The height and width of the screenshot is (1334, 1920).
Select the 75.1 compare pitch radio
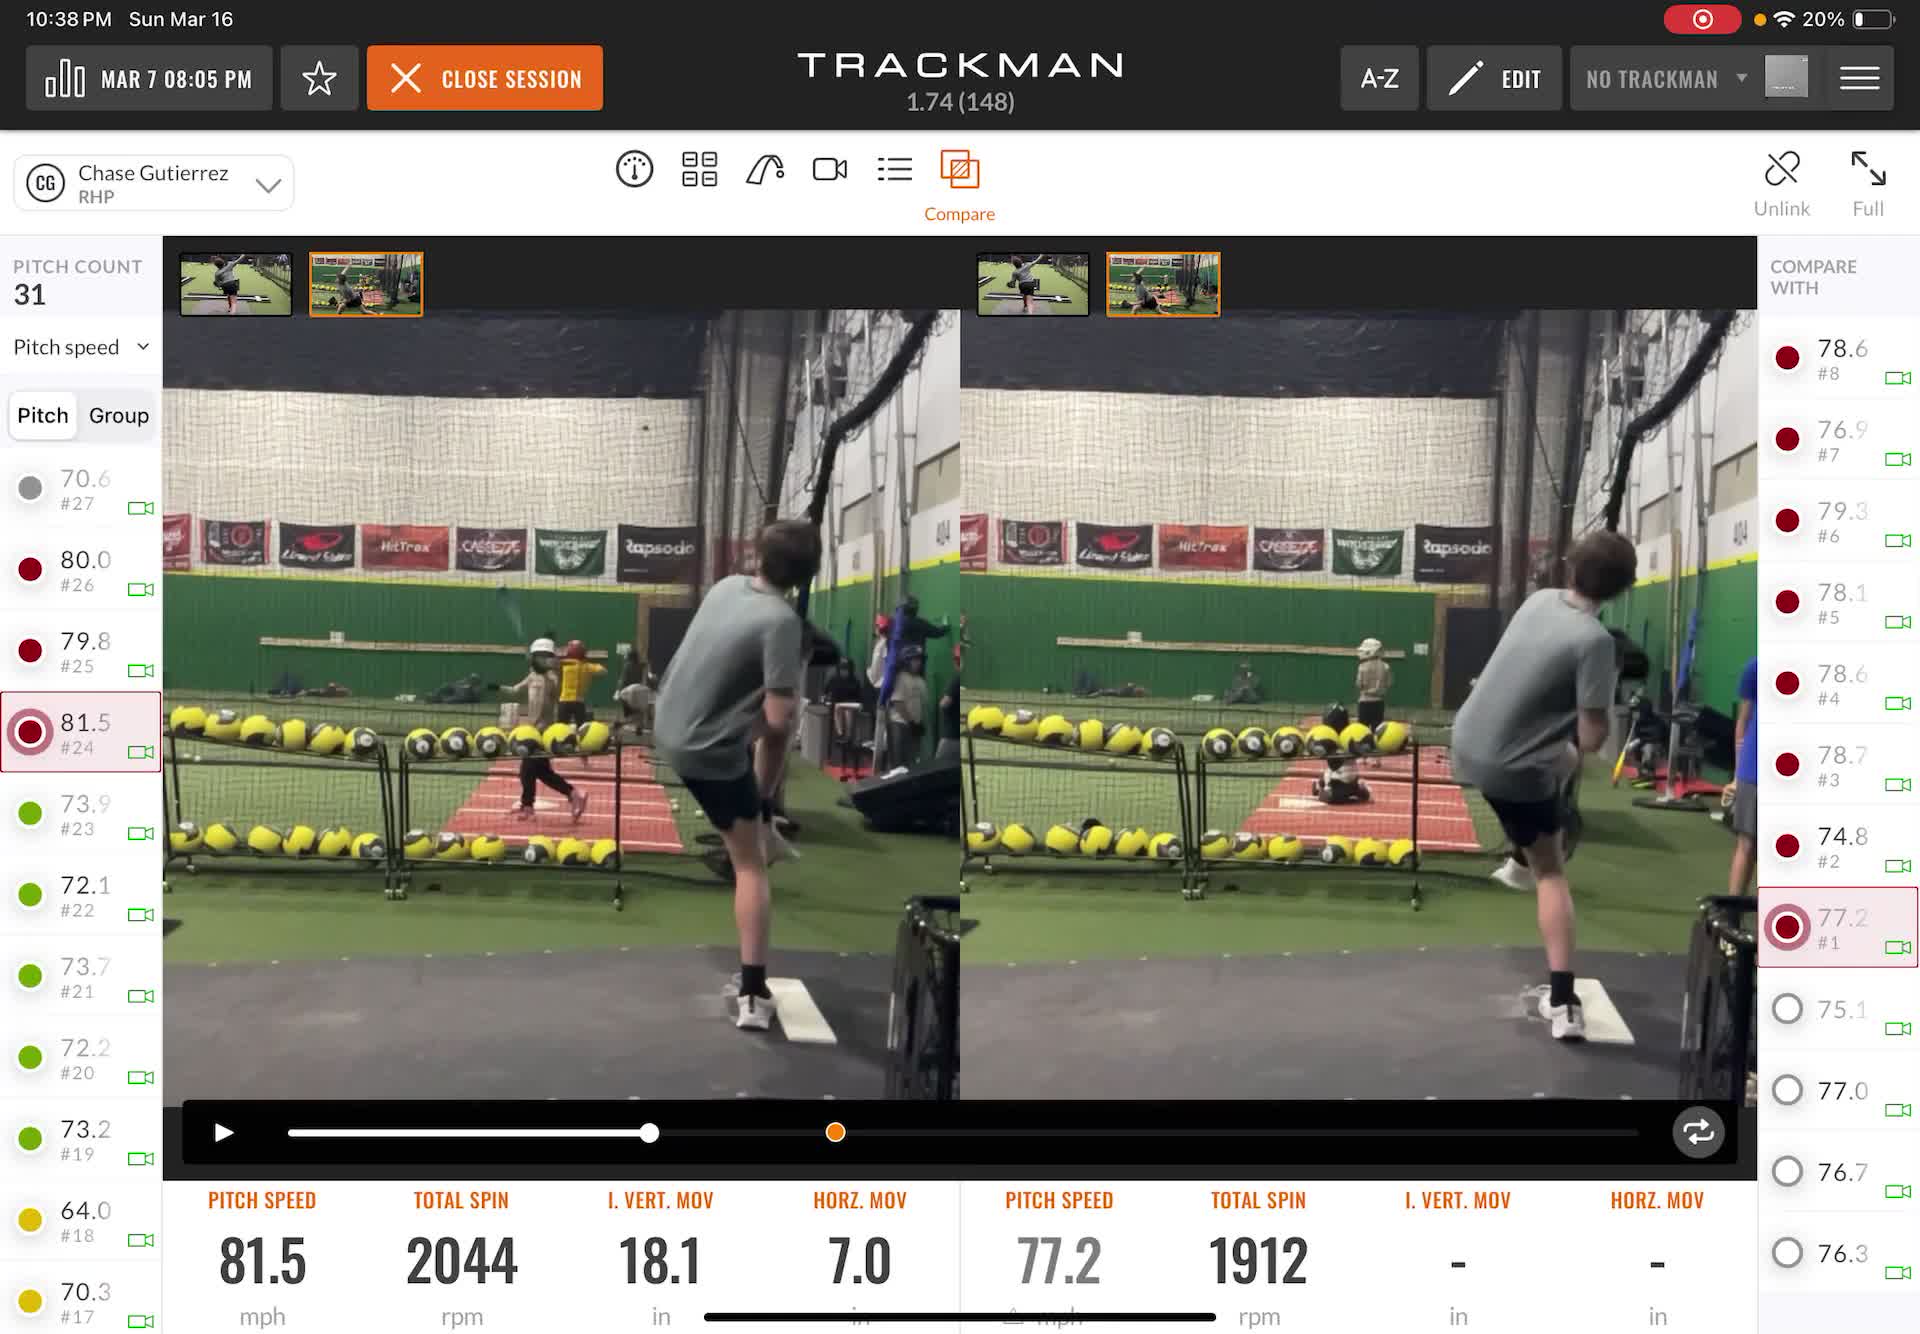point(1788,1009)
